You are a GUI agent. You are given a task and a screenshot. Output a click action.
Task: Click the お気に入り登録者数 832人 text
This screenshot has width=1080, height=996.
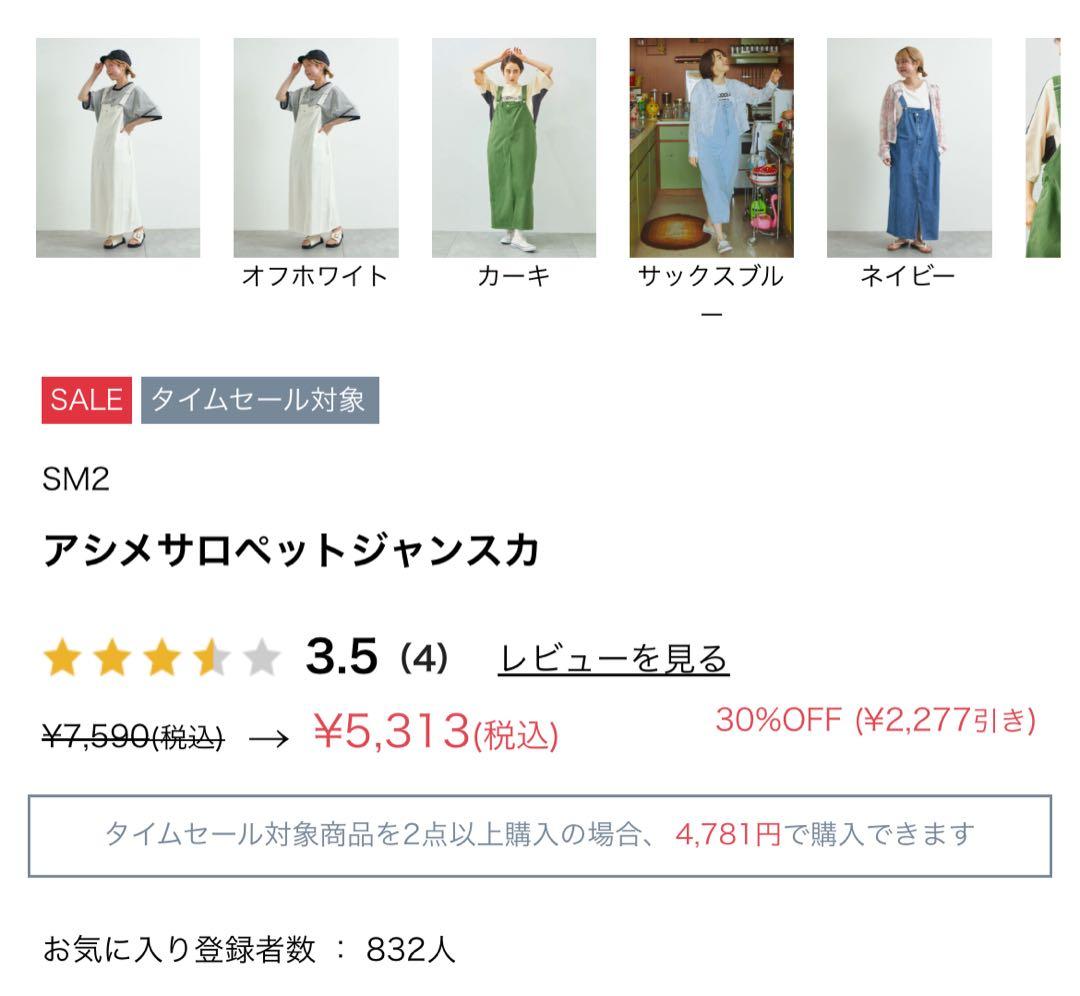pyautogui.click(x=249, y=949)
